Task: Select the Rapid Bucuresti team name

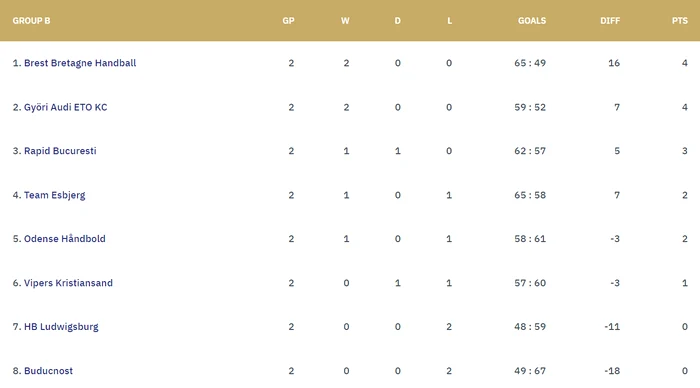Action: 60,151
